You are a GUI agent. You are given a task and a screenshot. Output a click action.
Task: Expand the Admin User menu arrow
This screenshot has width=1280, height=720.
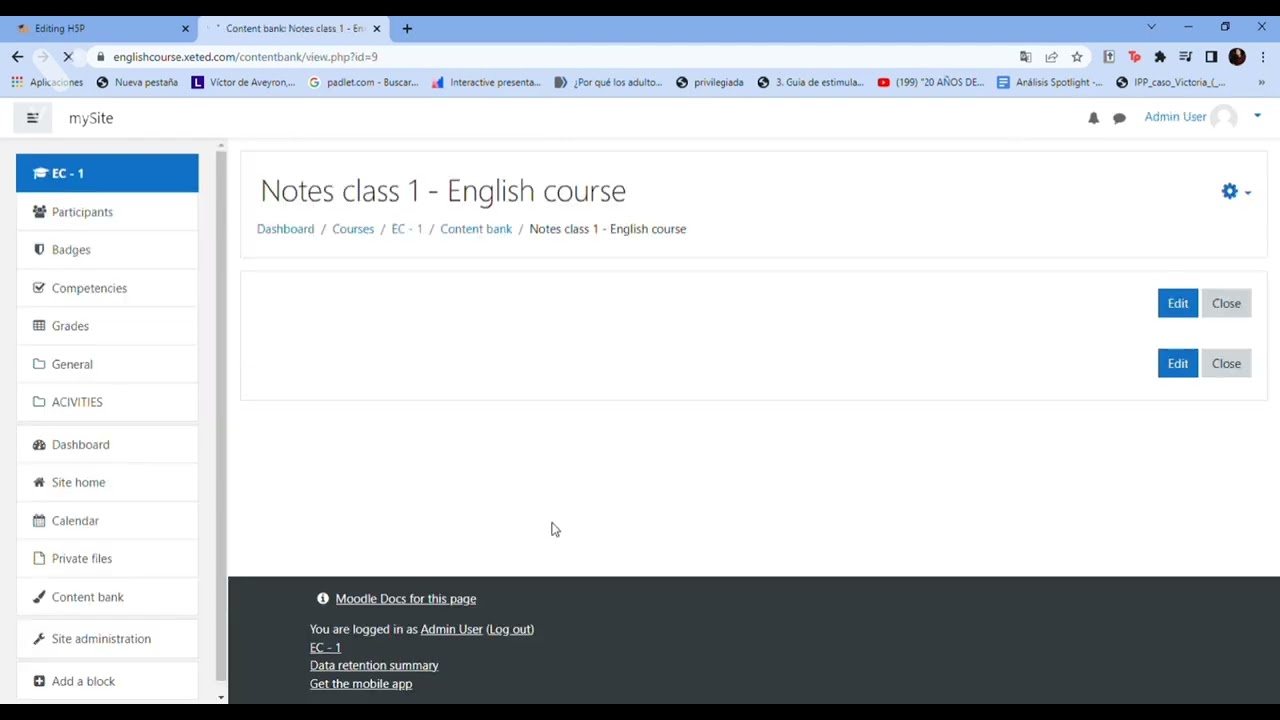tap(1257, 117)
